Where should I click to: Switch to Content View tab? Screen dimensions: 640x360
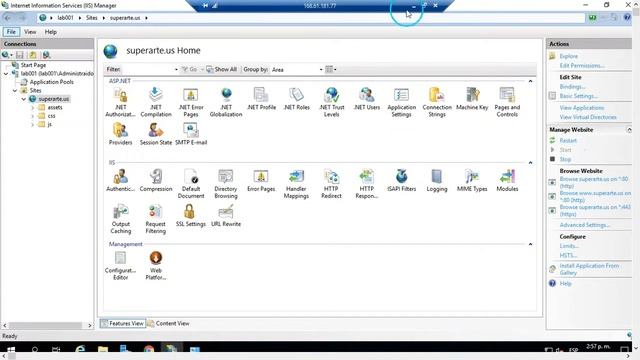point(168,323)
